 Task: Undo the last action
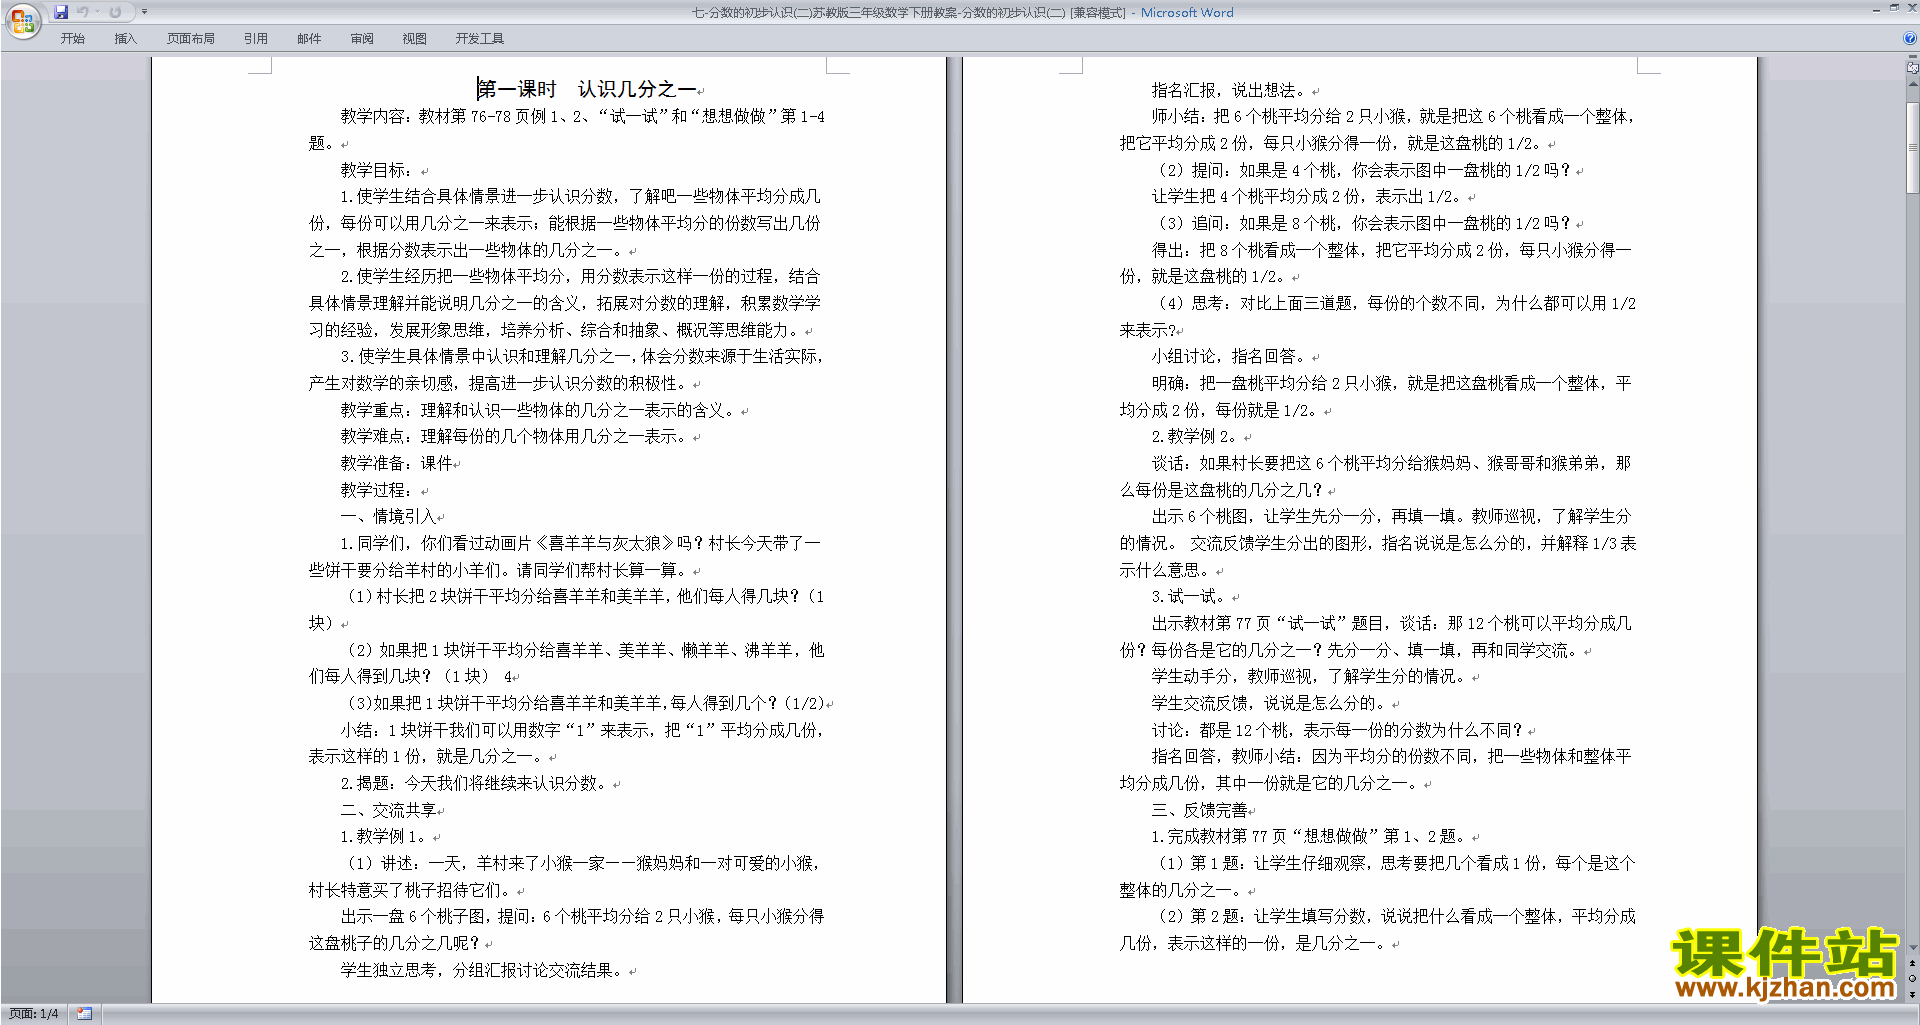click(83, 12)
